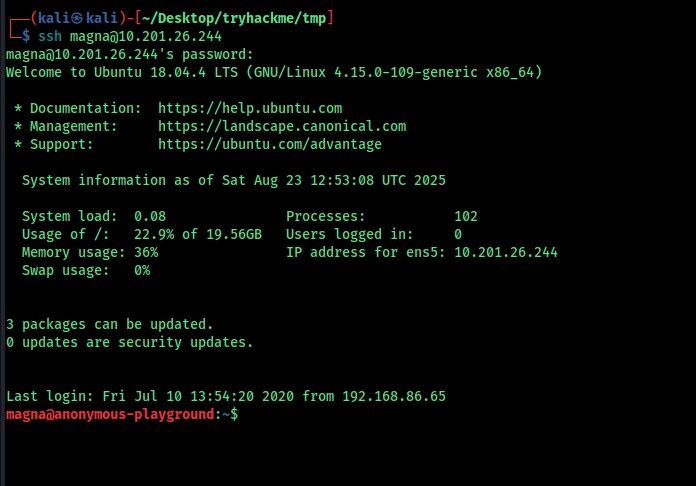Click the Processes count 102

(466, 216)
